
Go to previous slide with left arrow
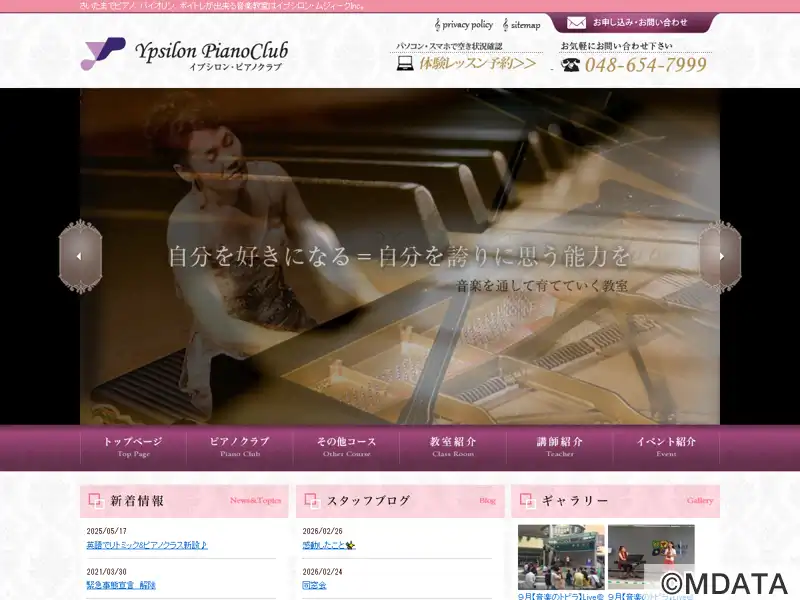(x=80, y=256)
